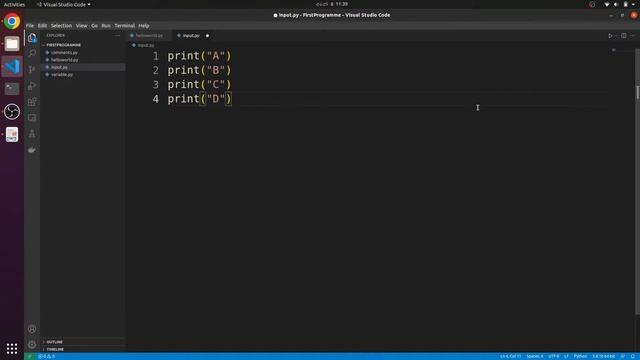Place cursor on line 1 print("A")
Image resolution: width=640 pixels, height=360 pixels.
pyautogui.click(x=199, y=56)
